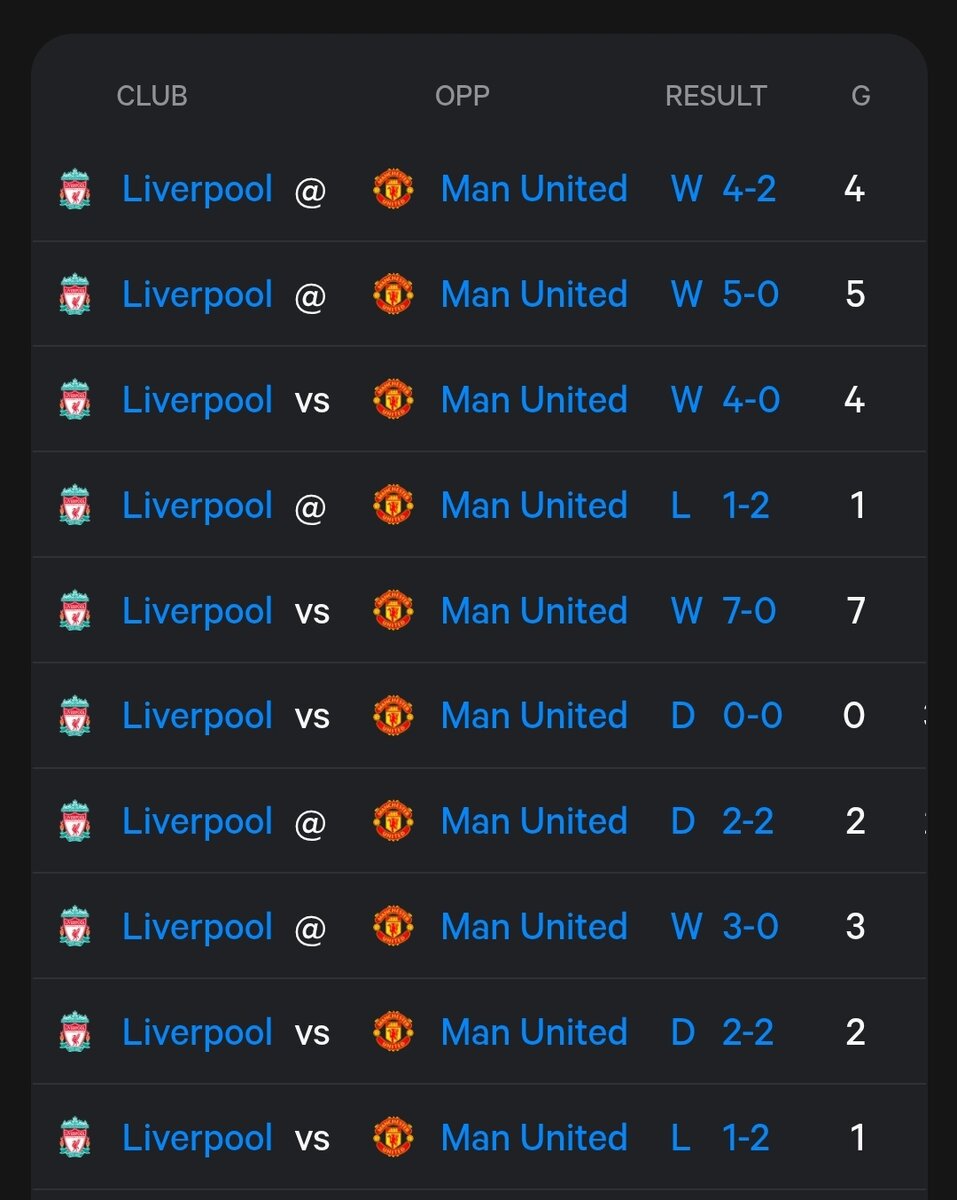Click Liverpool name in the 4-0 row
The height and width of the screenshot is (1200, 957).
point(197,400)
